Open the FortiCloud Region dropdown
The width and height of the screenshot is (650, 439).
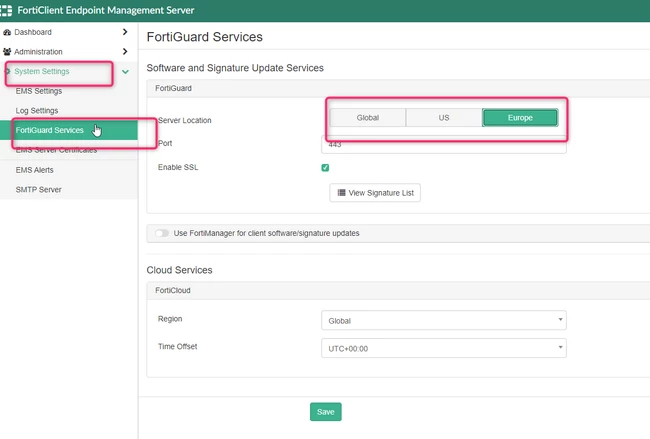tap(444, 320)
